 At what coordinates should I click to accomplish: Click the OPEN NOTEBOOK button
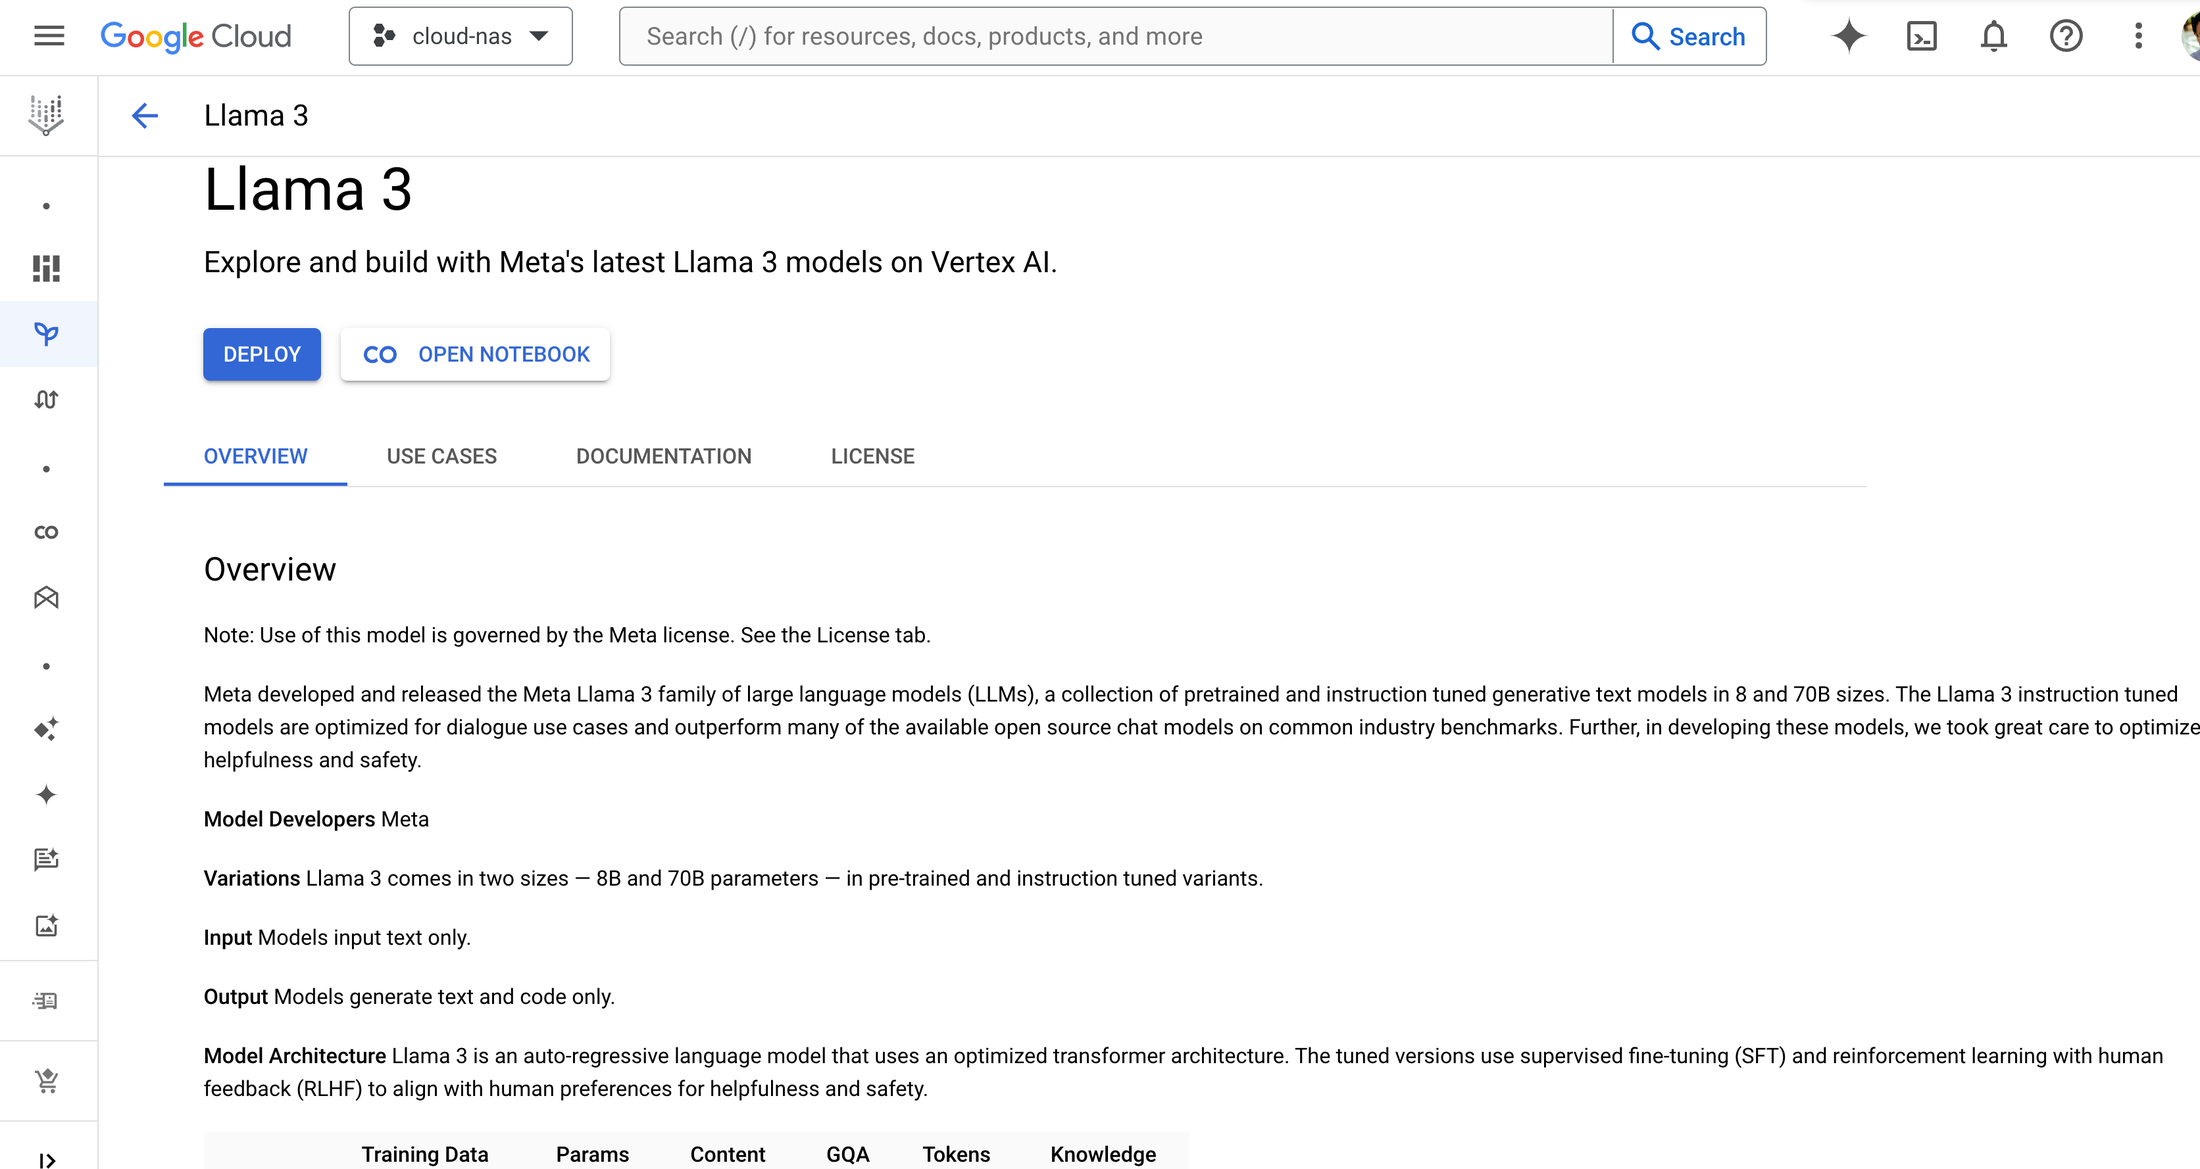click(474, 354)
